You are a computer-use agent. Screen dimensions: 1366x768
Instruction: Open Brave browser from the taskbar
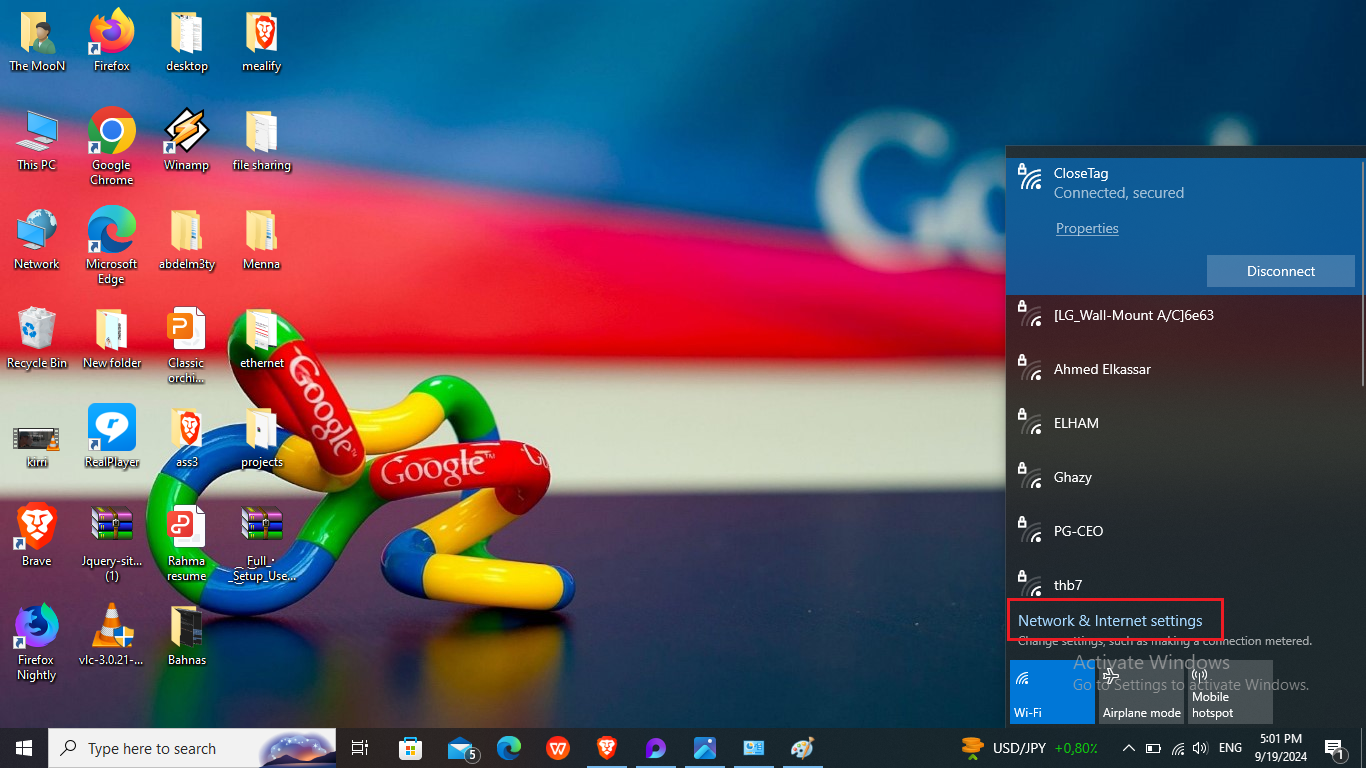pos(607,748)
